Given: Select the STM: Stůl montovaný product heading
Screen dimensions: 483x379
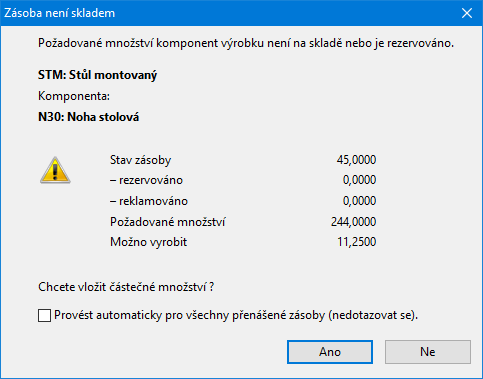Looking at the screenshot, I should coord(97,75).
